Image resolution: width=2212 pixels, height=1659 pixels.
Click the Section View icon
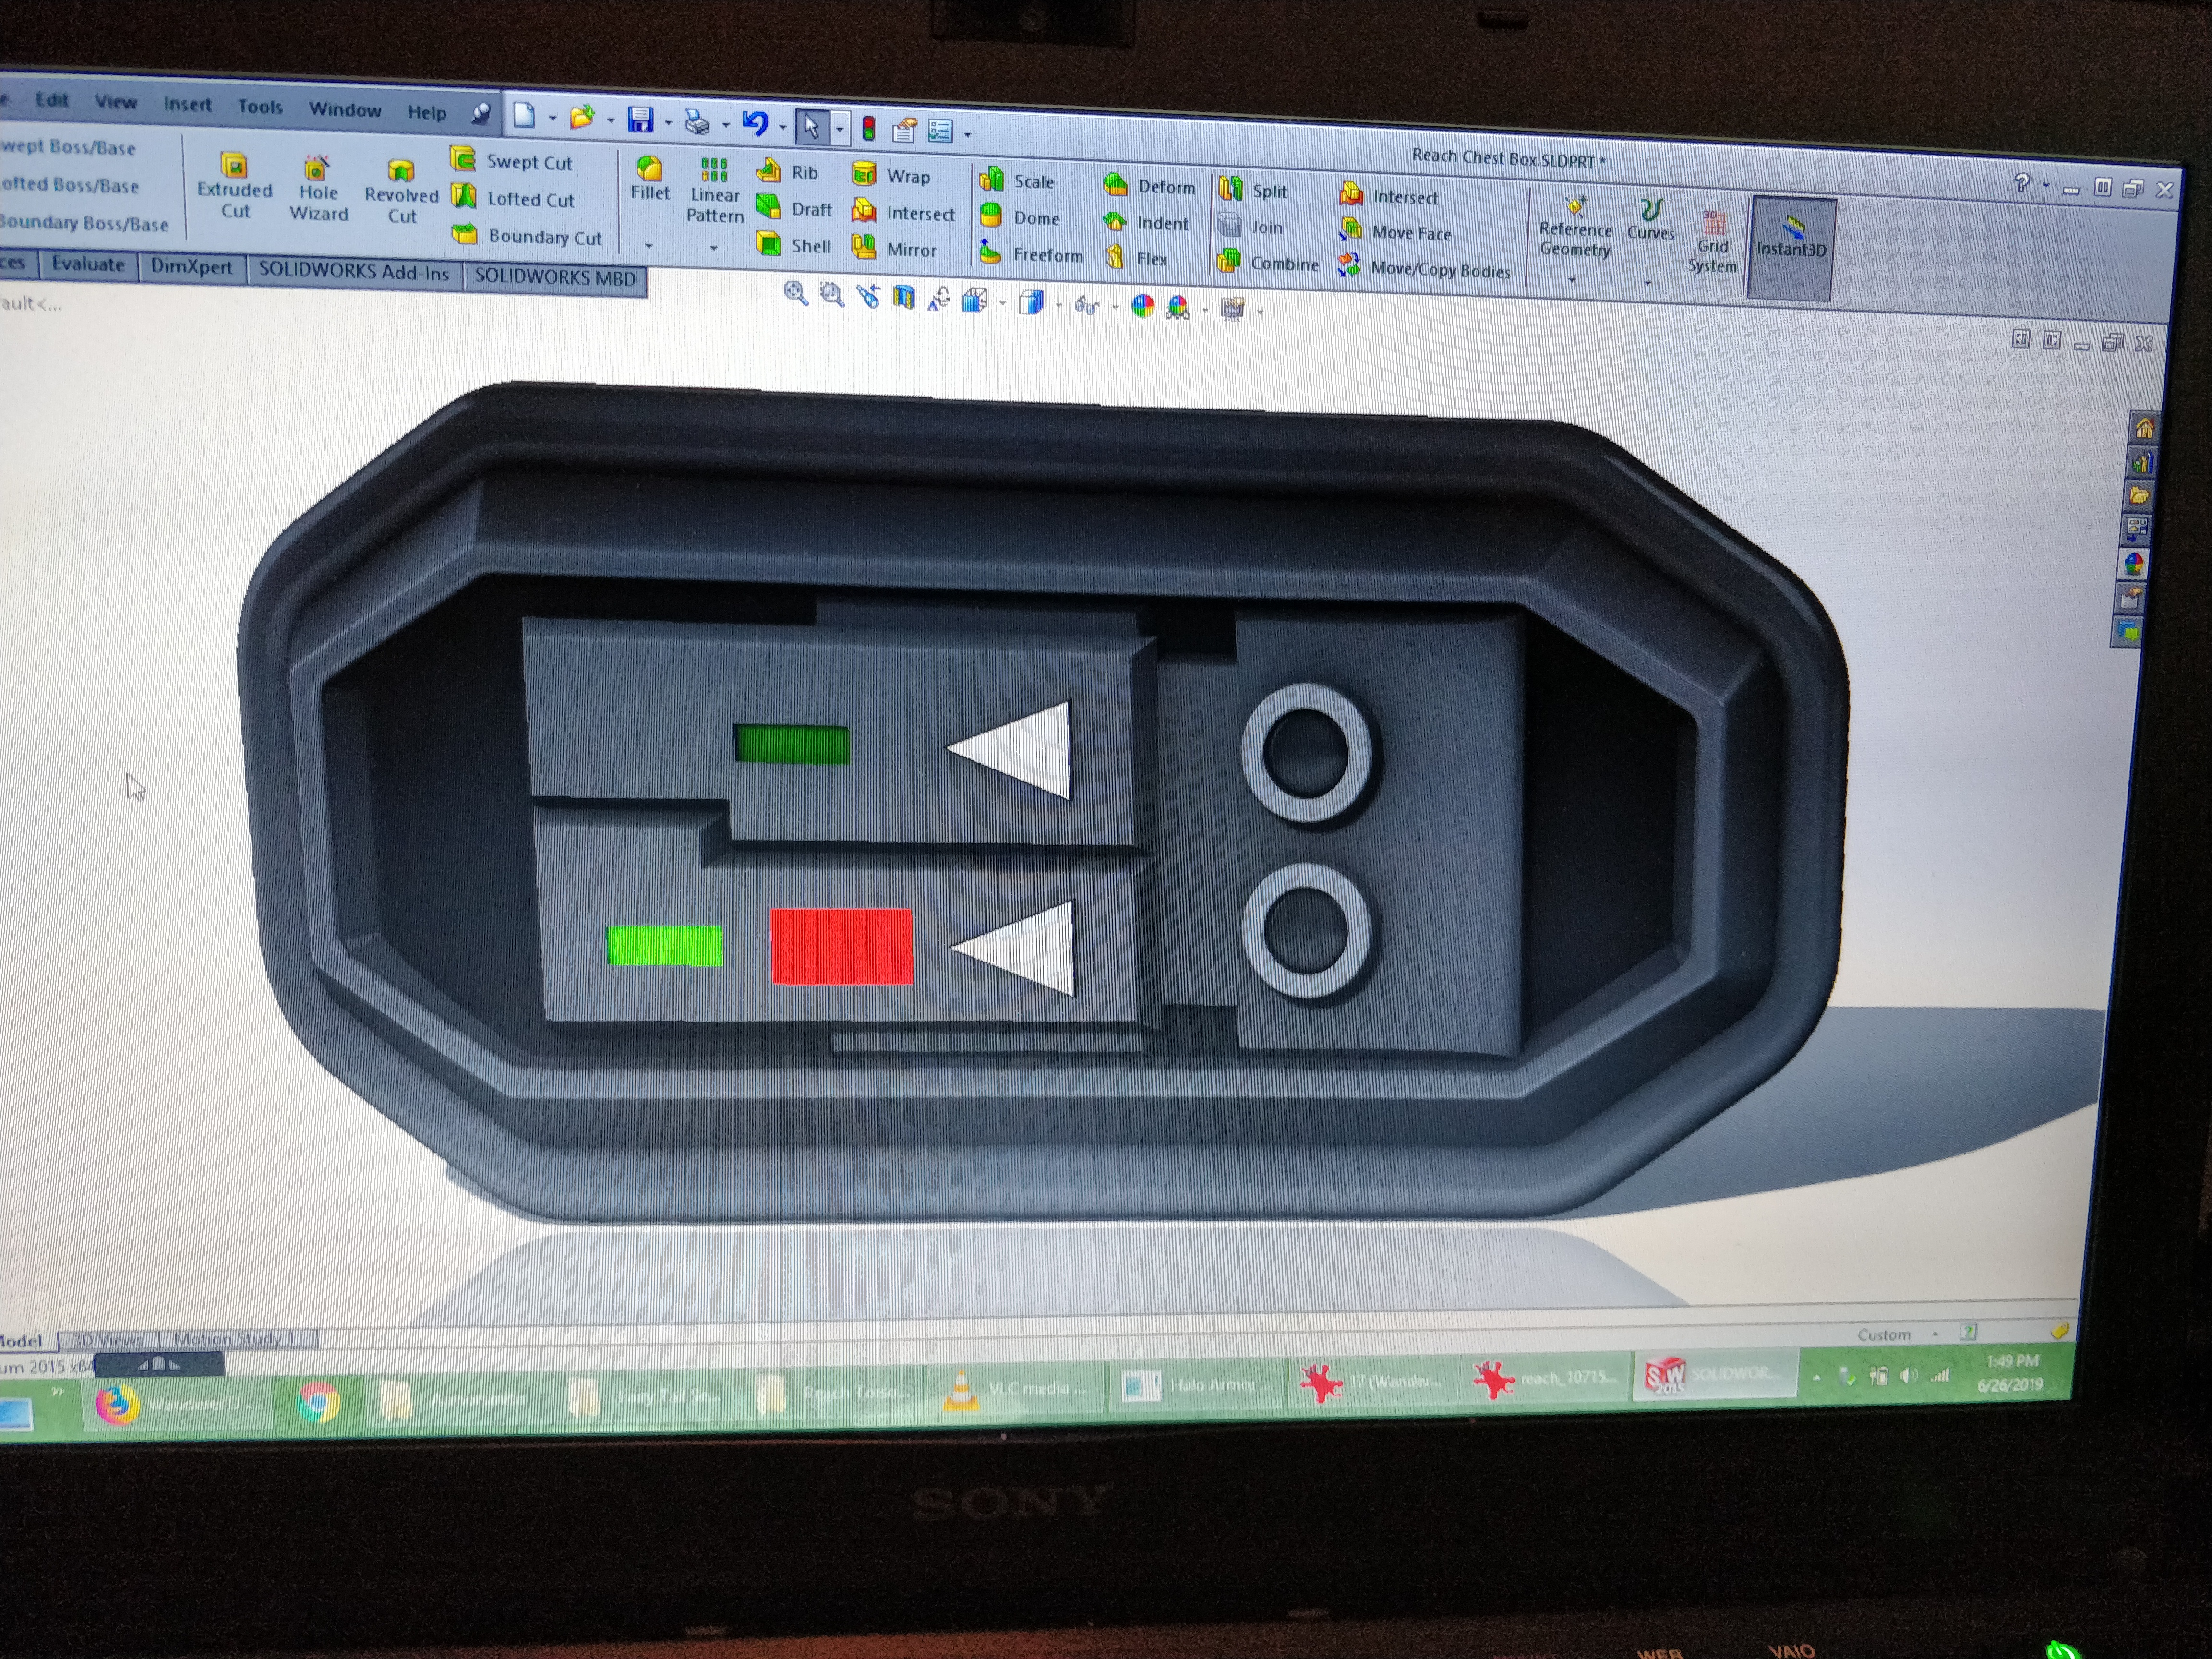904,297
